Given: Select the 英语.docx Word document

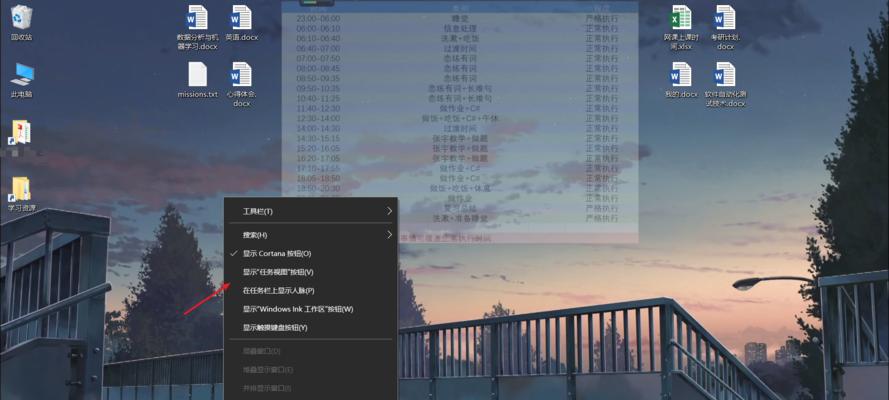Looking at the screenshot, I should pyautogui.click(x=242, y=23).
